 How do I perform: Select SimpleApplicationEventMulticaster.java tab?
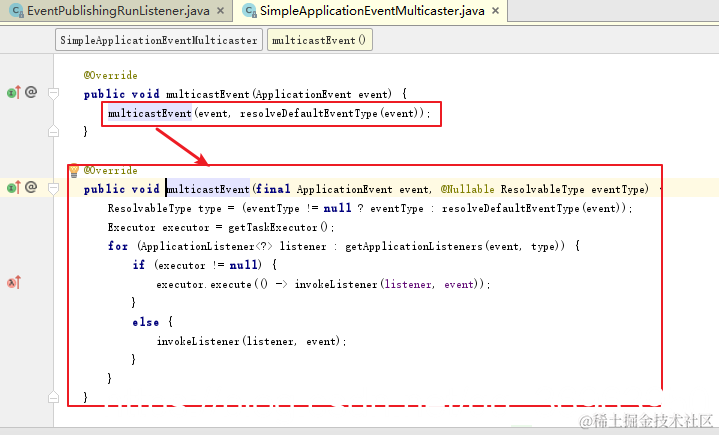tap(372, 11)
